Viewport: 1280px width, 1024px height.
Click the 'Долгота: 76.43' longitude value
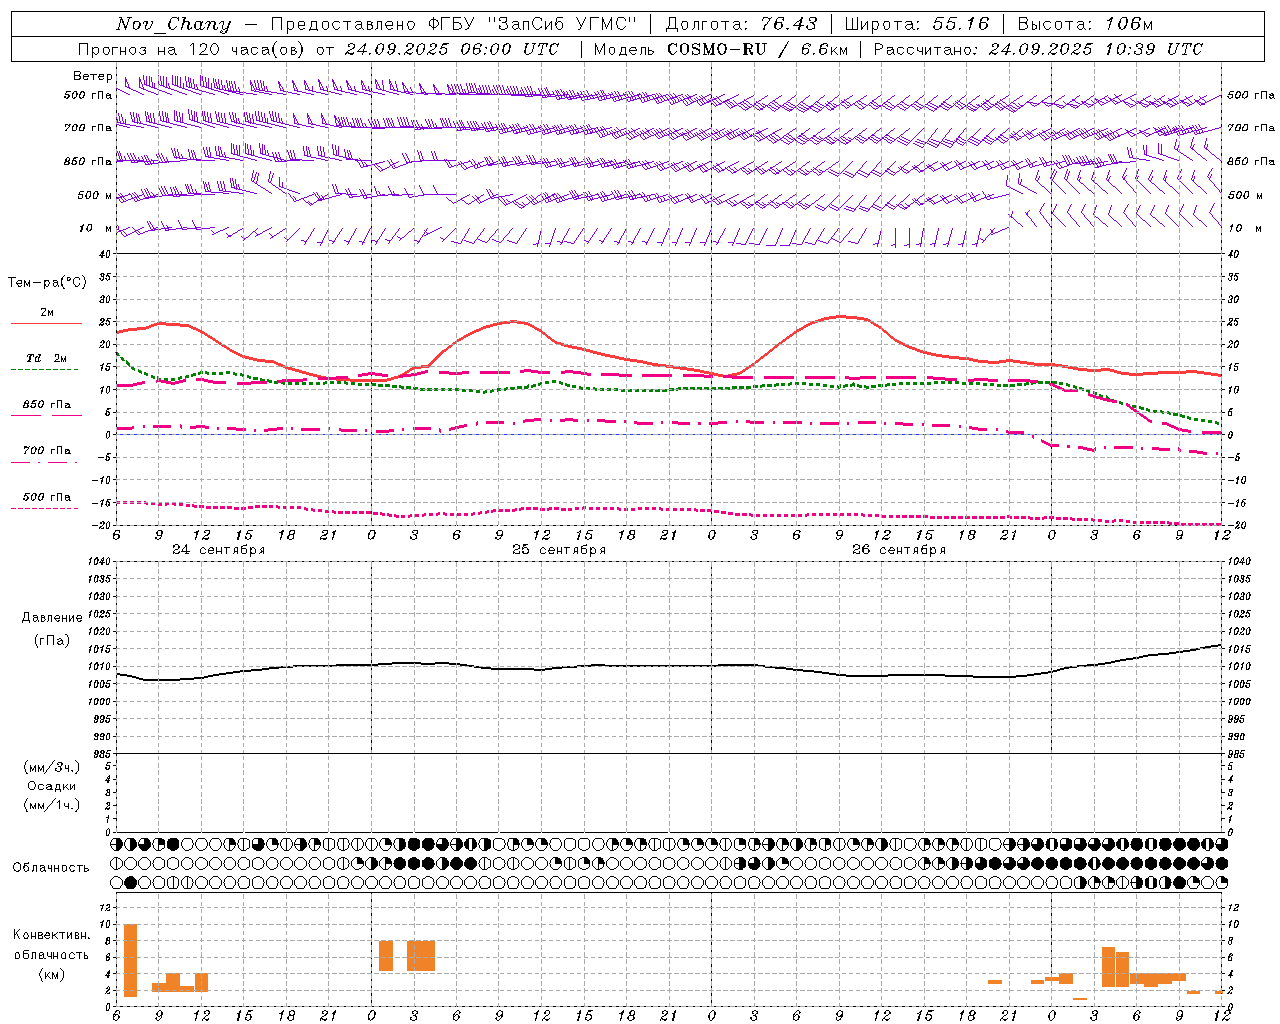coord(740,24)
